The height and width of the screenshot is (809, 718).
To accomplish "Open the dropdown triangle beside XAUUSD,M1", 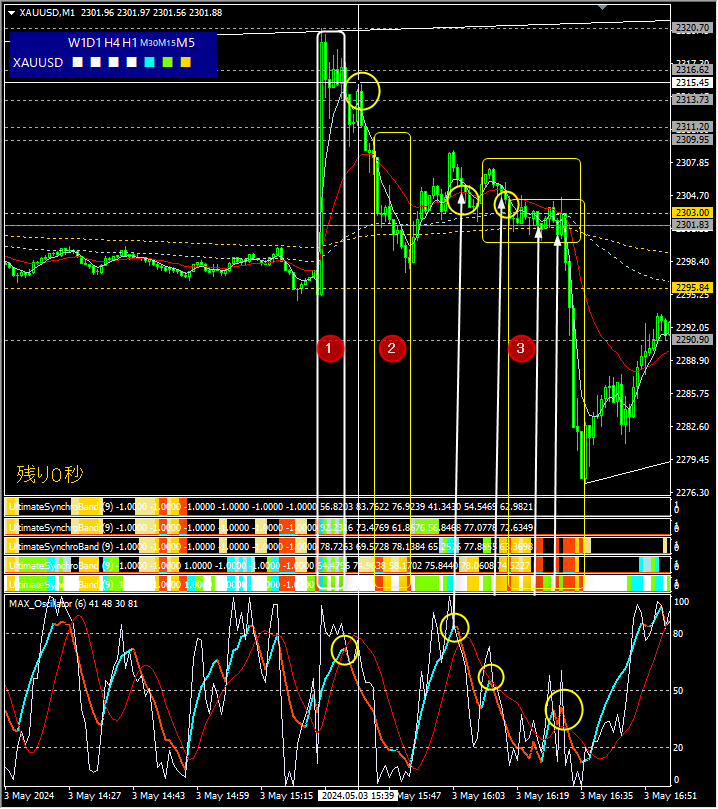I will 11,13.
